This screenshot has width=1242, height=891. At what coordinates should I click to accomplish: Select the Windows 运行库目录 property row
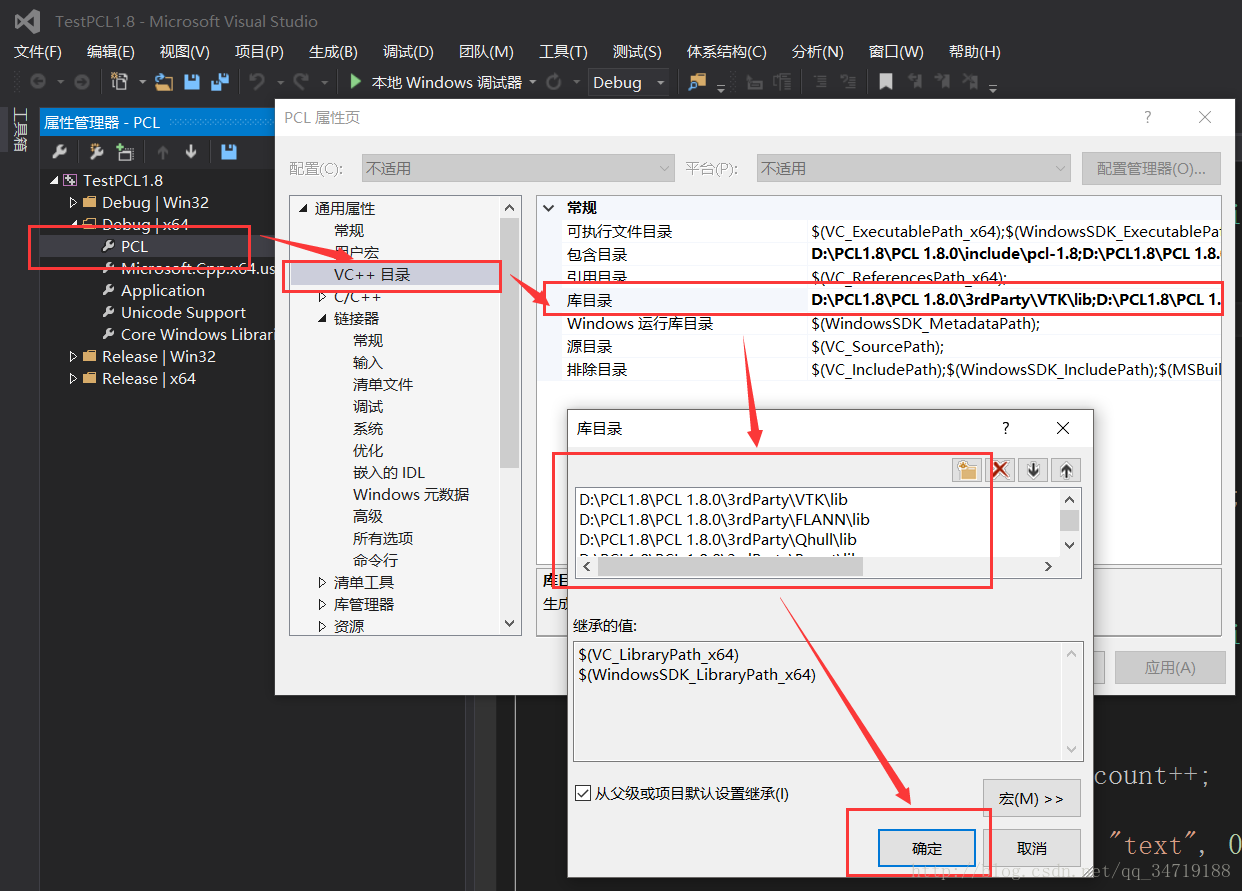(x=880, y=323)
